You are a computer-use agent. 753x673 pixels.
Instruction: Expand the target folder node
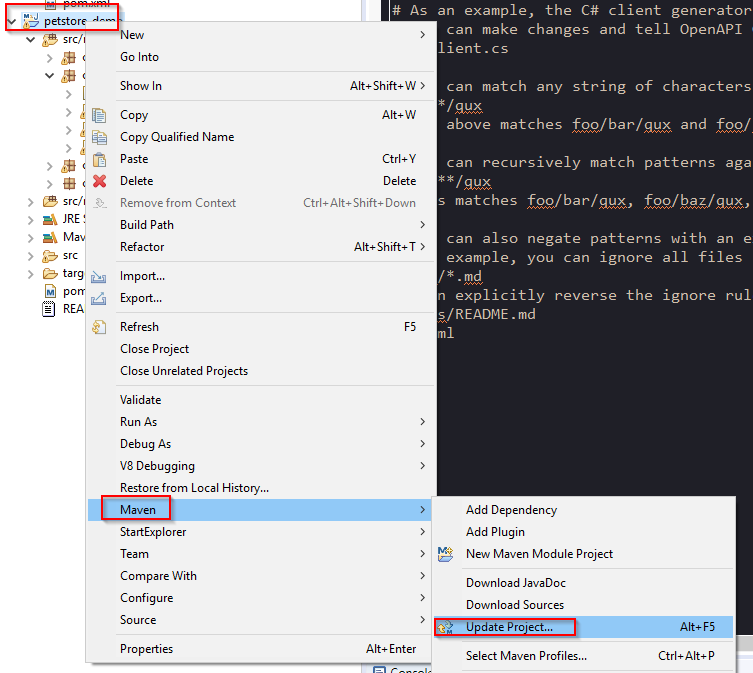[x=31, y=274]
